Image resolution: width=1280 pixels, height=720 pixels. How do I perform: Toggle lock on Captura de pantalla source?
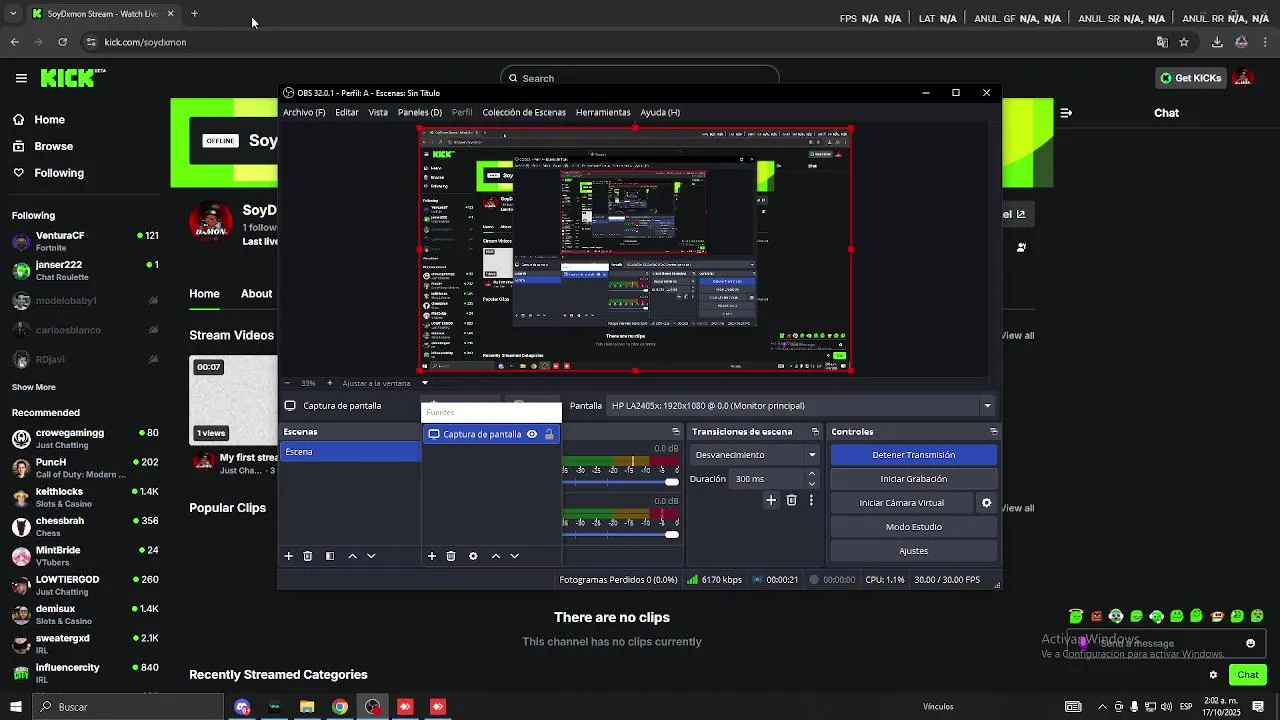[549, 434]
